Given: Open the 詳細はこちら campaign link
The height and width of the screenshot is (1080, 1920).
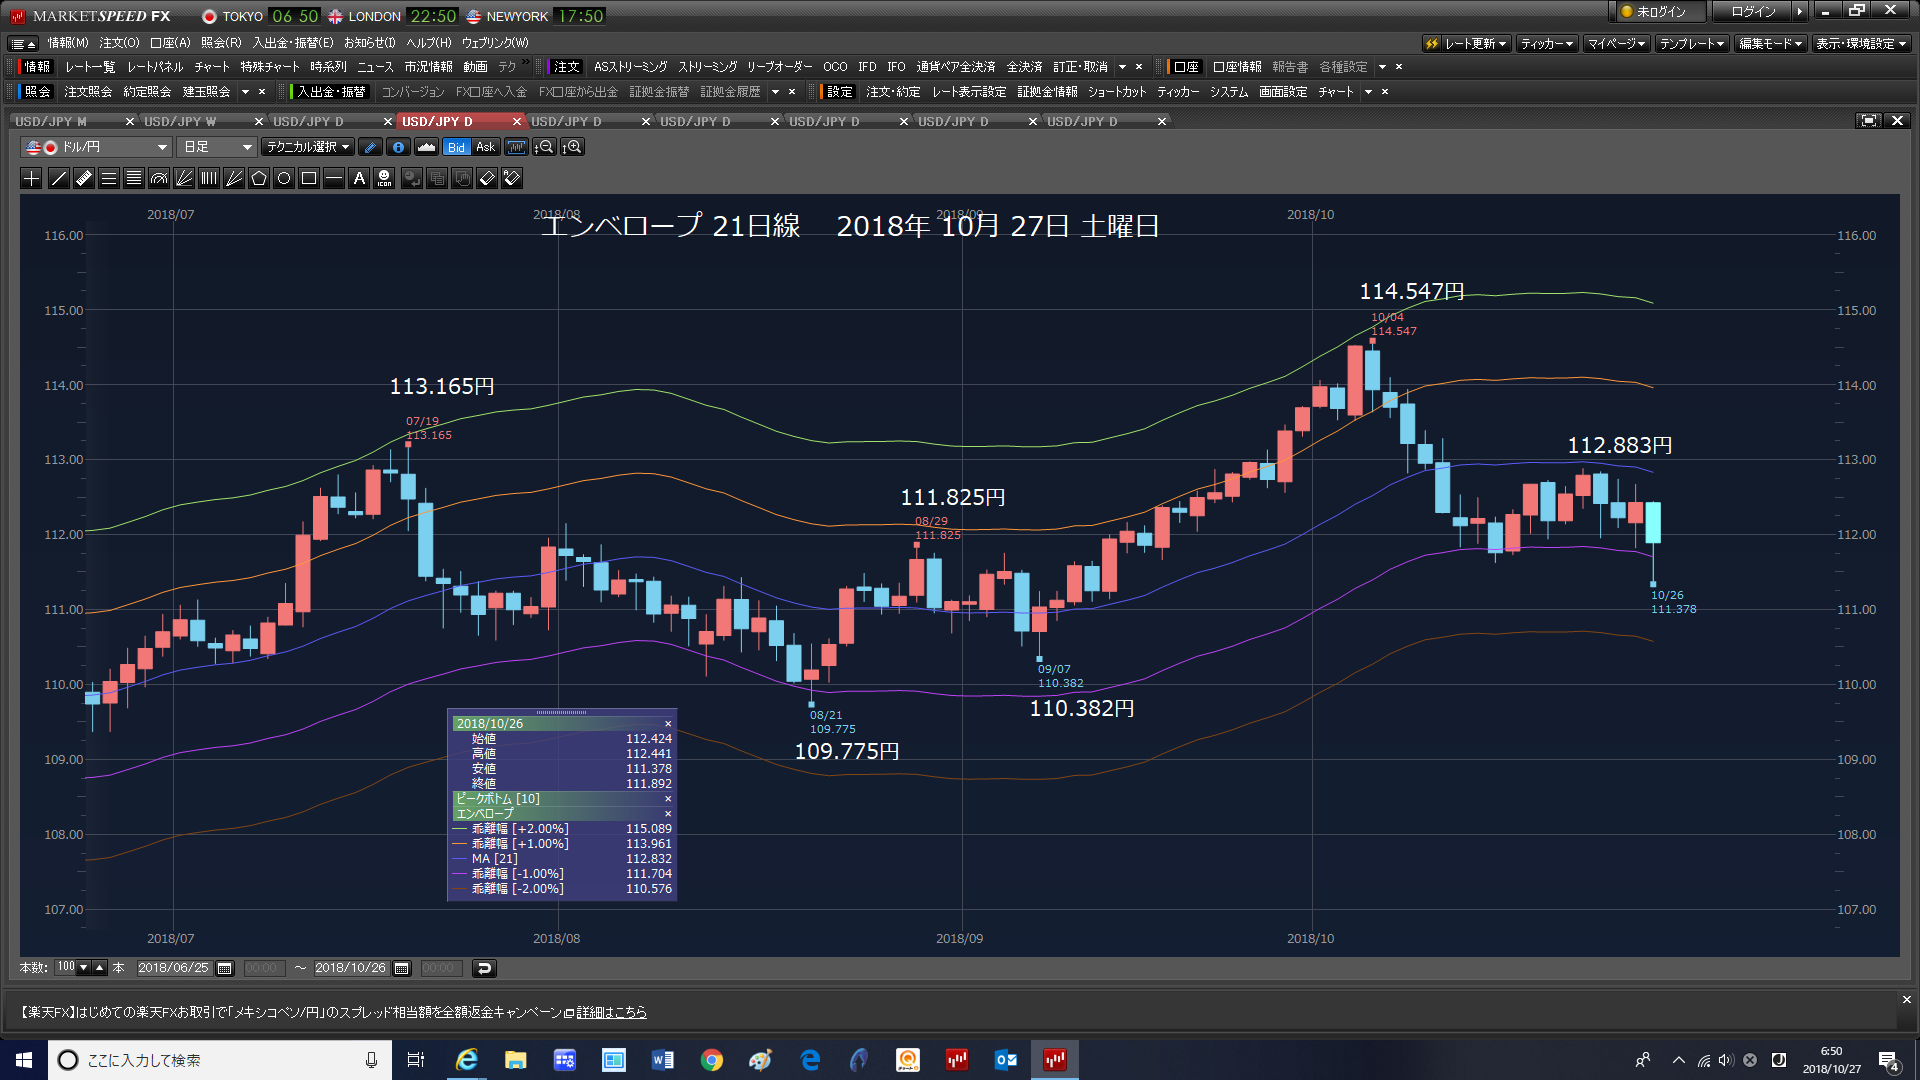Looking at the screenshot, I should (x=611, y=1012).
